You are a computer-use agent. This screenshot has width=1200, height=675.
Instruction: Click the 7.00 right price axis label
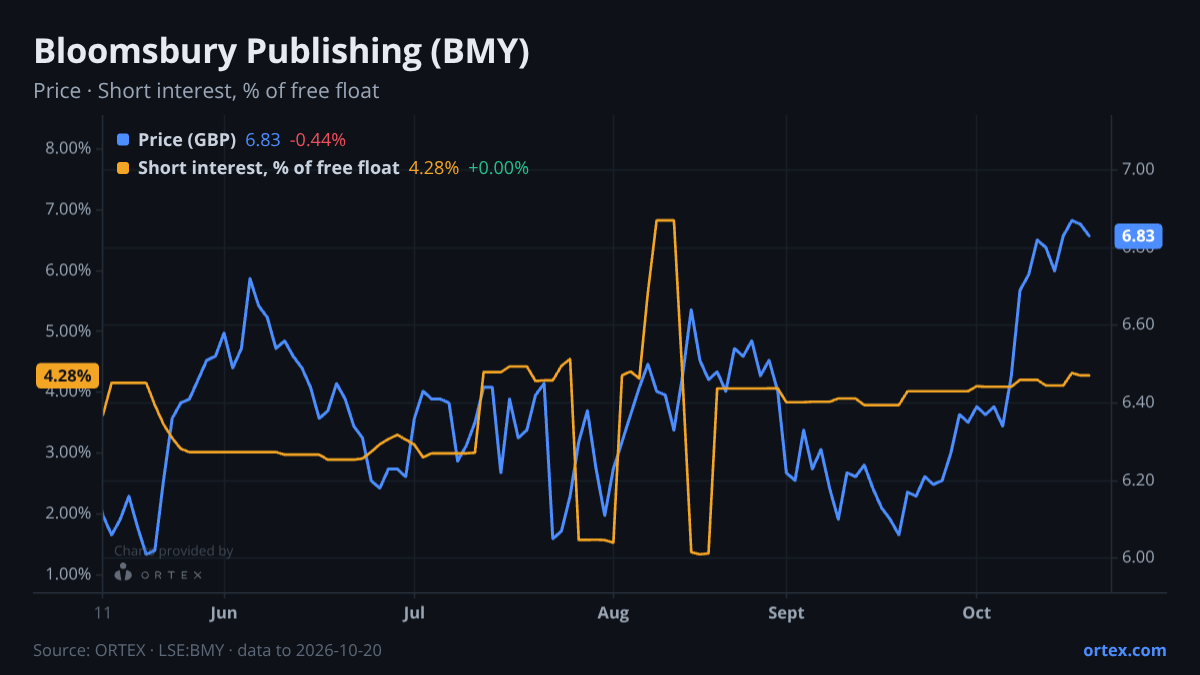(1138, 169)
